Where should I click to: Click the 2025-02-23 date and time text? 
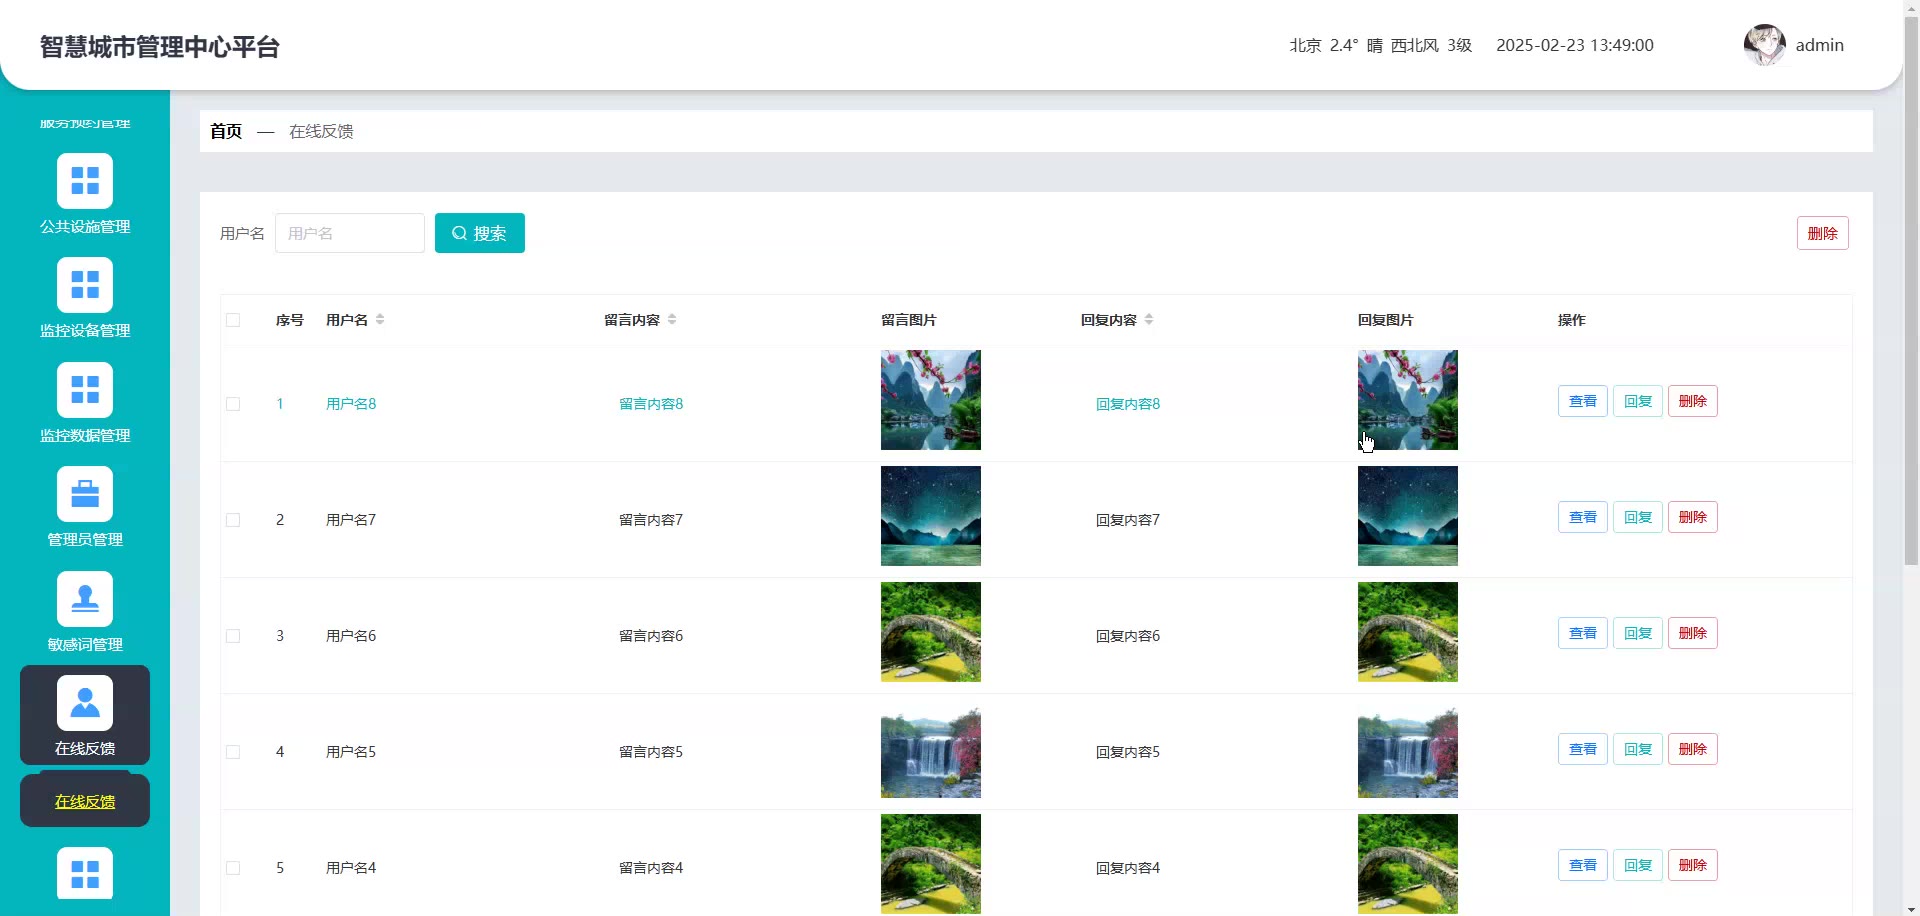click(1575, 45)
